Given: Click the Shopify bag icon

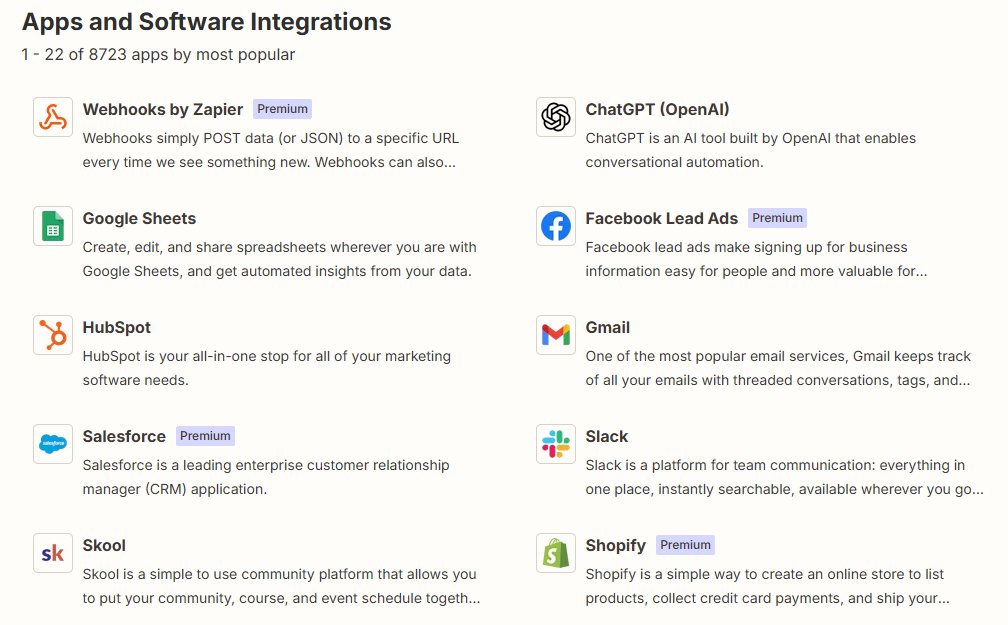Looking at the screenshot, I should pyautogui.click(x=555, y=553).
